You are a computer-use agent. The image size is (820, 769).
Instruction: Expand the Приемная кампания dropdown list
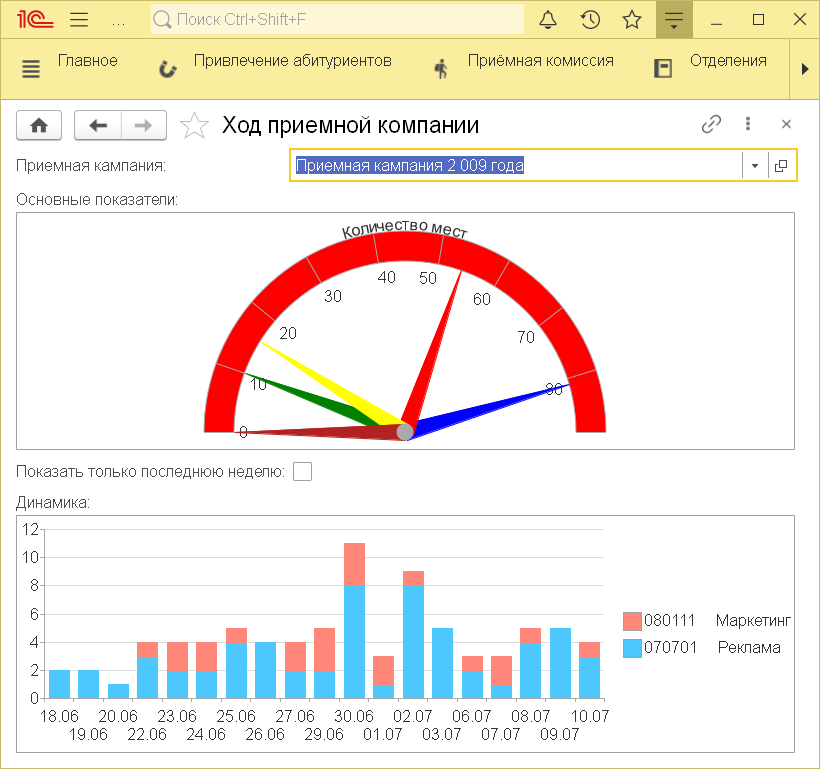pyautogui.click(x=755, y=166)
